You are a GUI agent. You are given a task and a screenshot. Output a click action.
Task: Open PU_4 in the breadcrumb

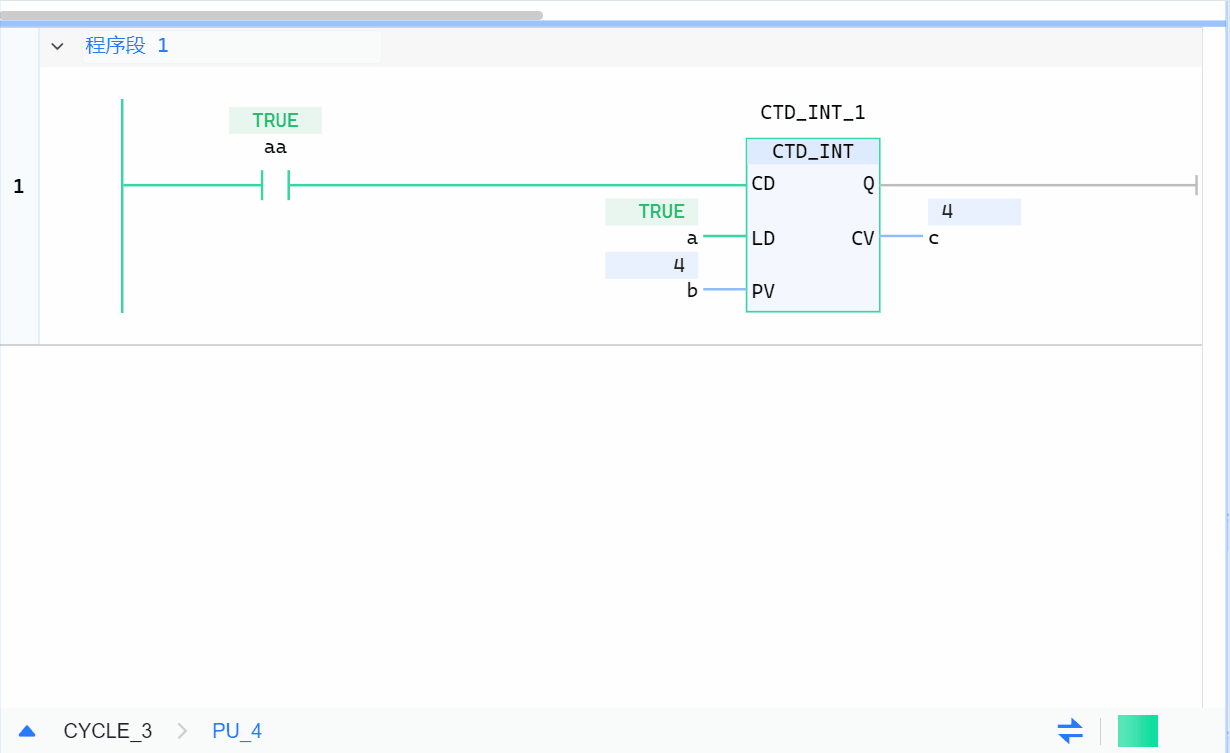tap(237, 731)
